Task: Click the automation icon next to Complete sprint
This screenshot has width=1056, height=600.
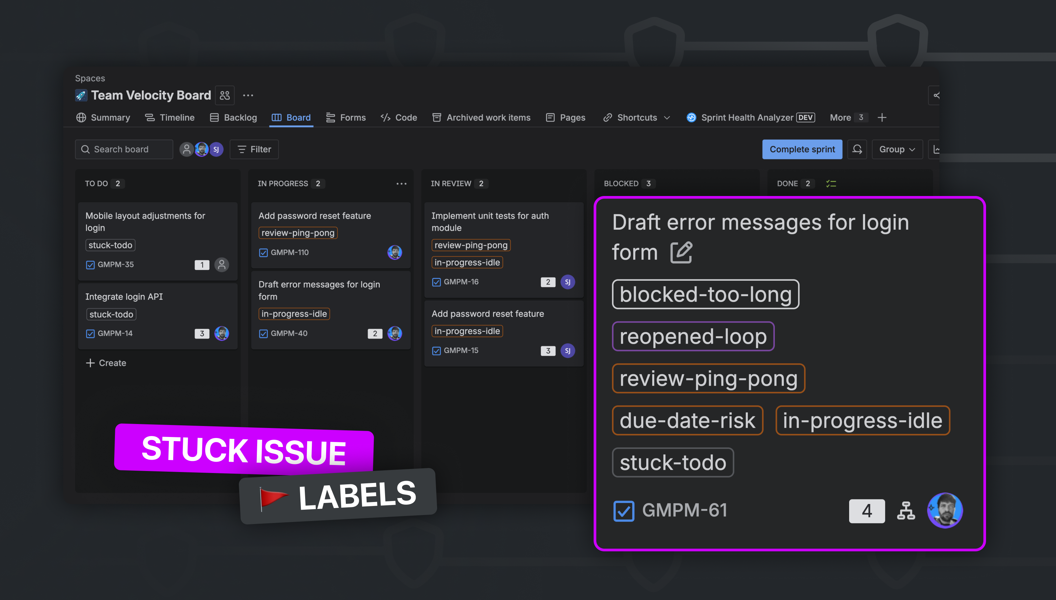Action: click(x=857, y=149)
